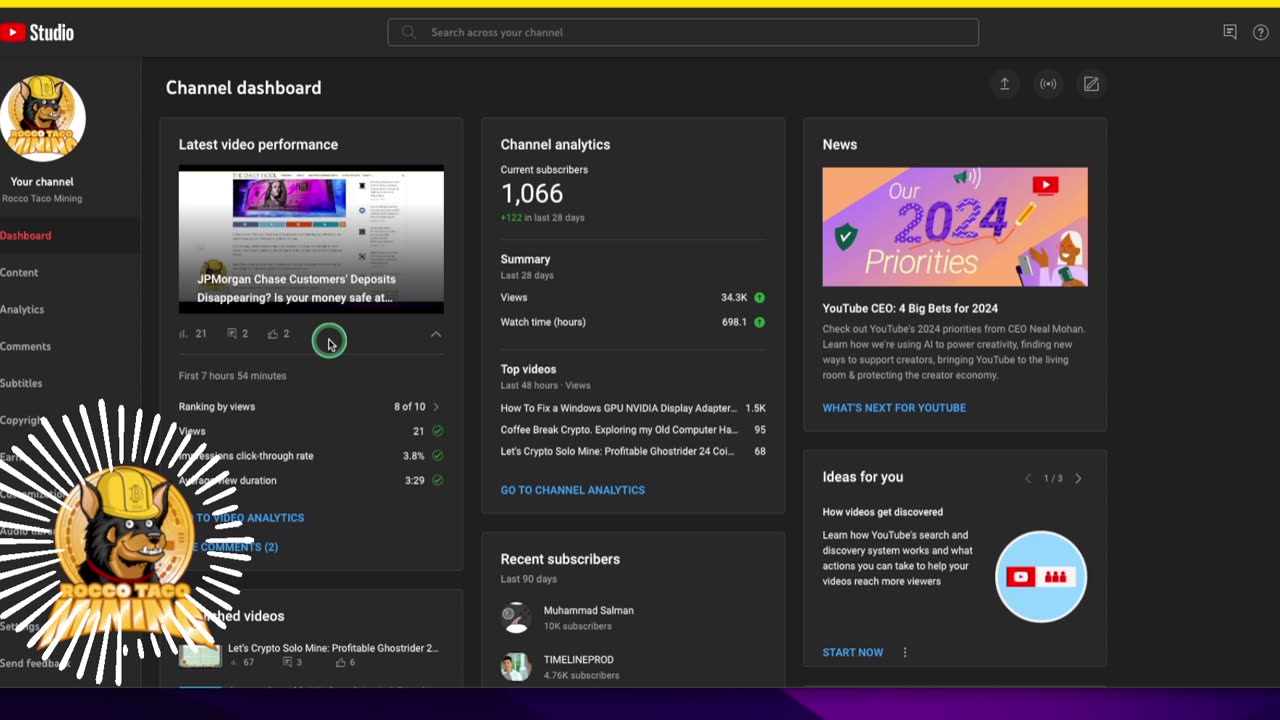Click the Ranking by views row label

click(217, 407)
